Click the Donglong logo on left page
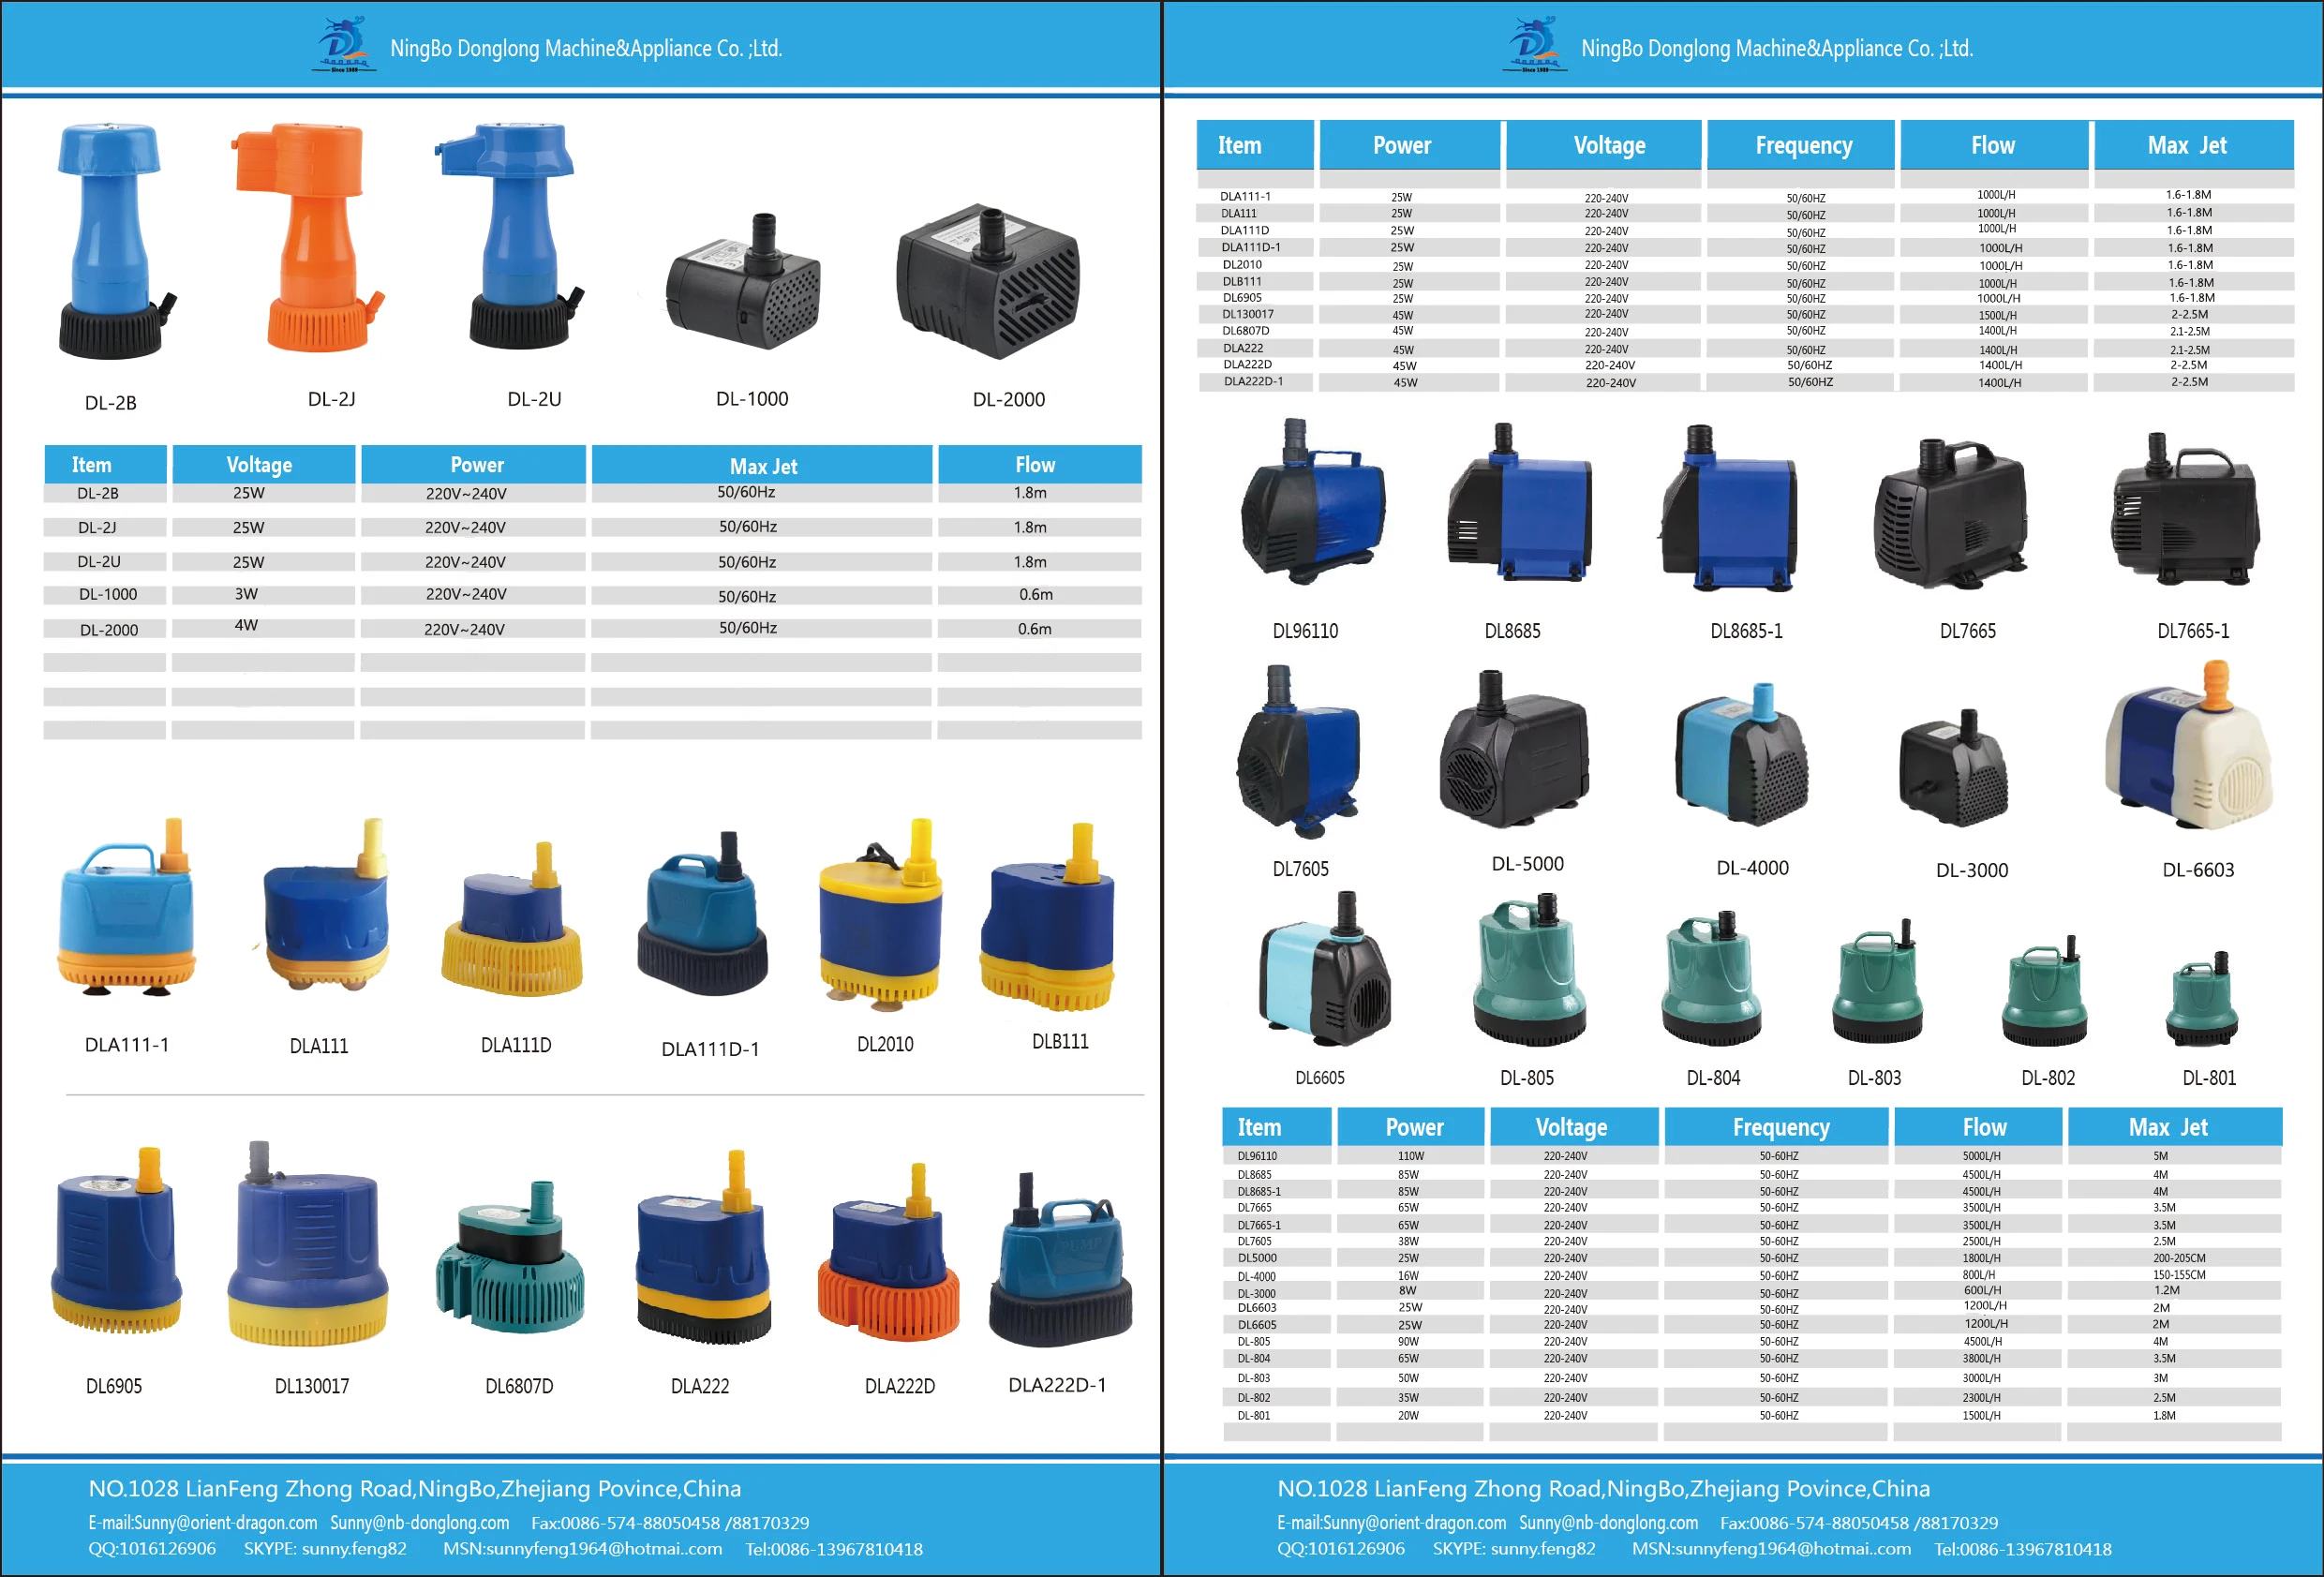Viewport: 2324px width, 1577px height. point(343,45)
